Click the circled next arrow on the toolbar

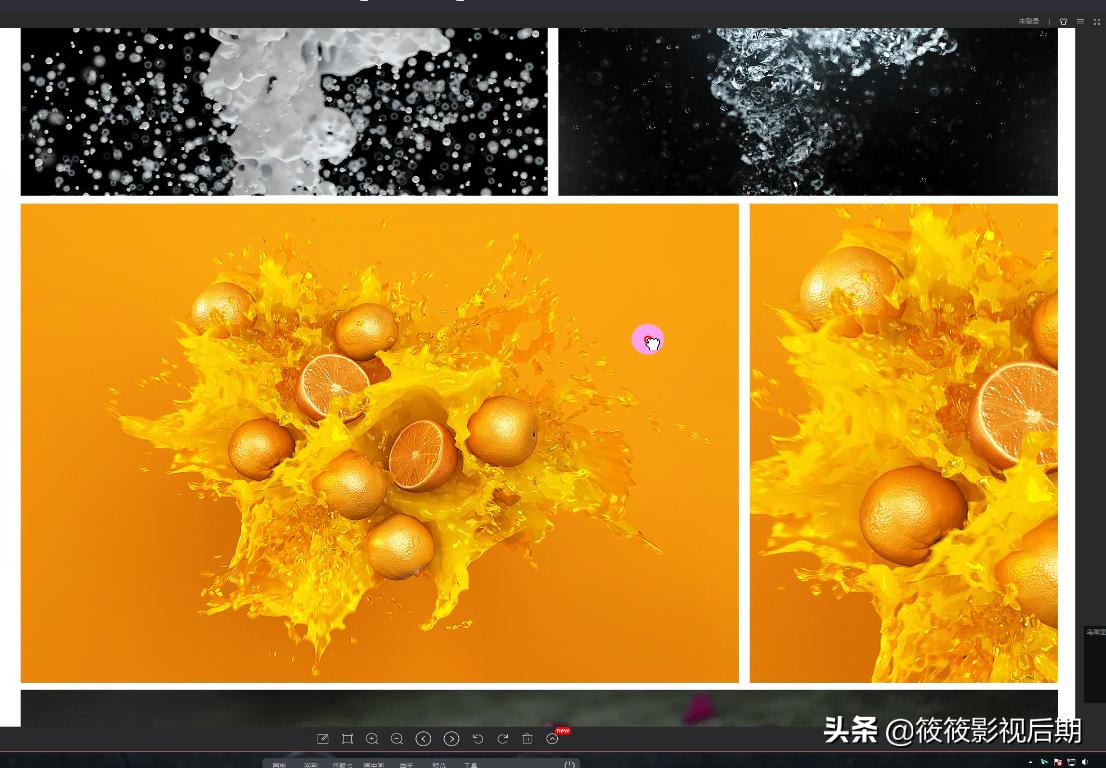(452, 738)
